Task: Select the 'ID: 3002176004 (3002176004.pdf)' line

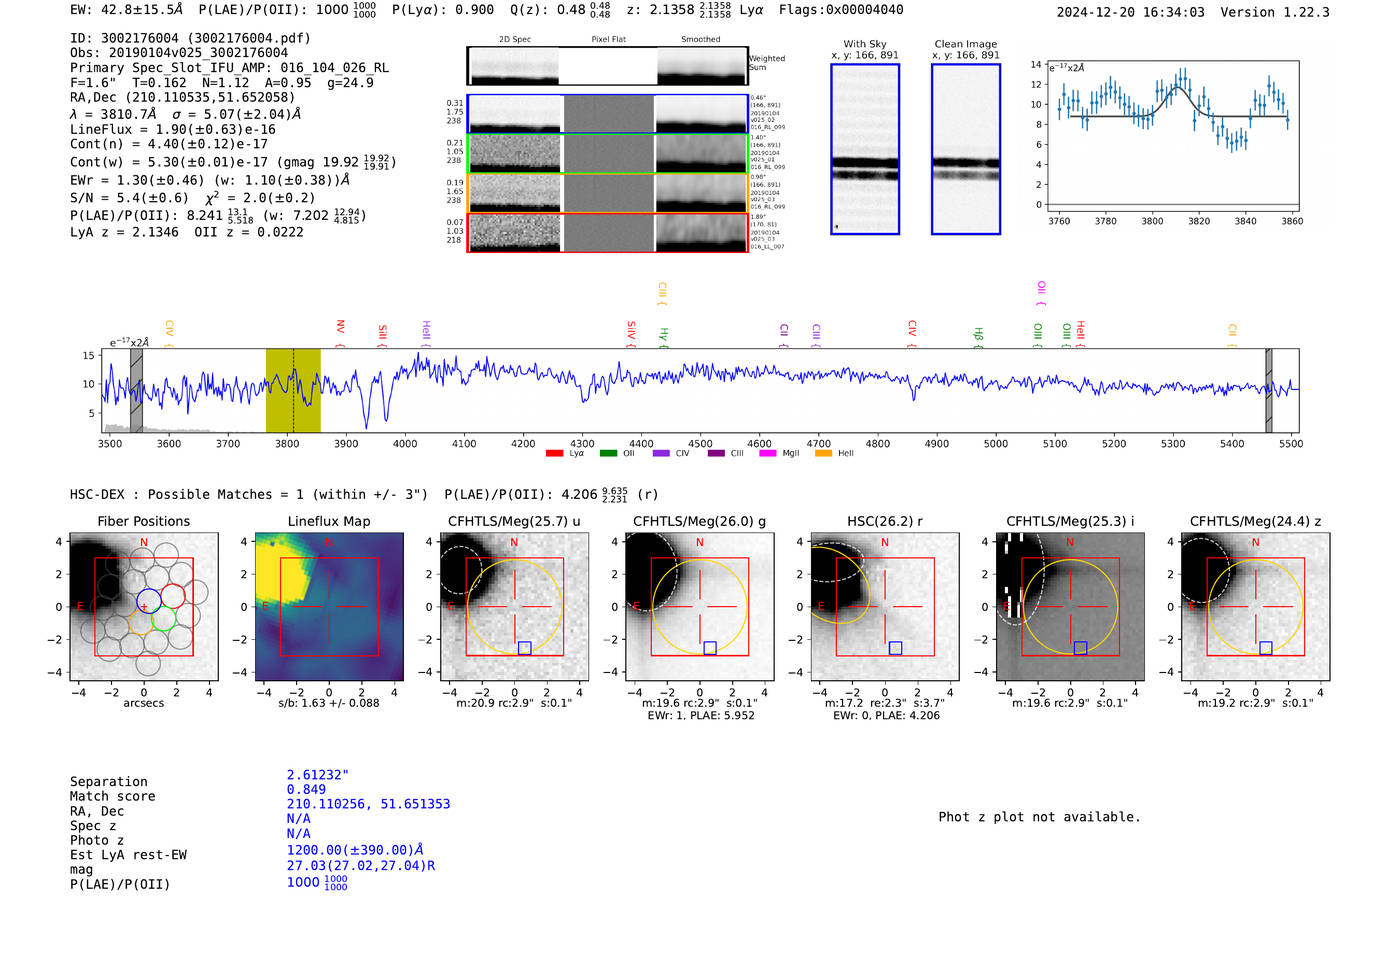Action: 190,38
